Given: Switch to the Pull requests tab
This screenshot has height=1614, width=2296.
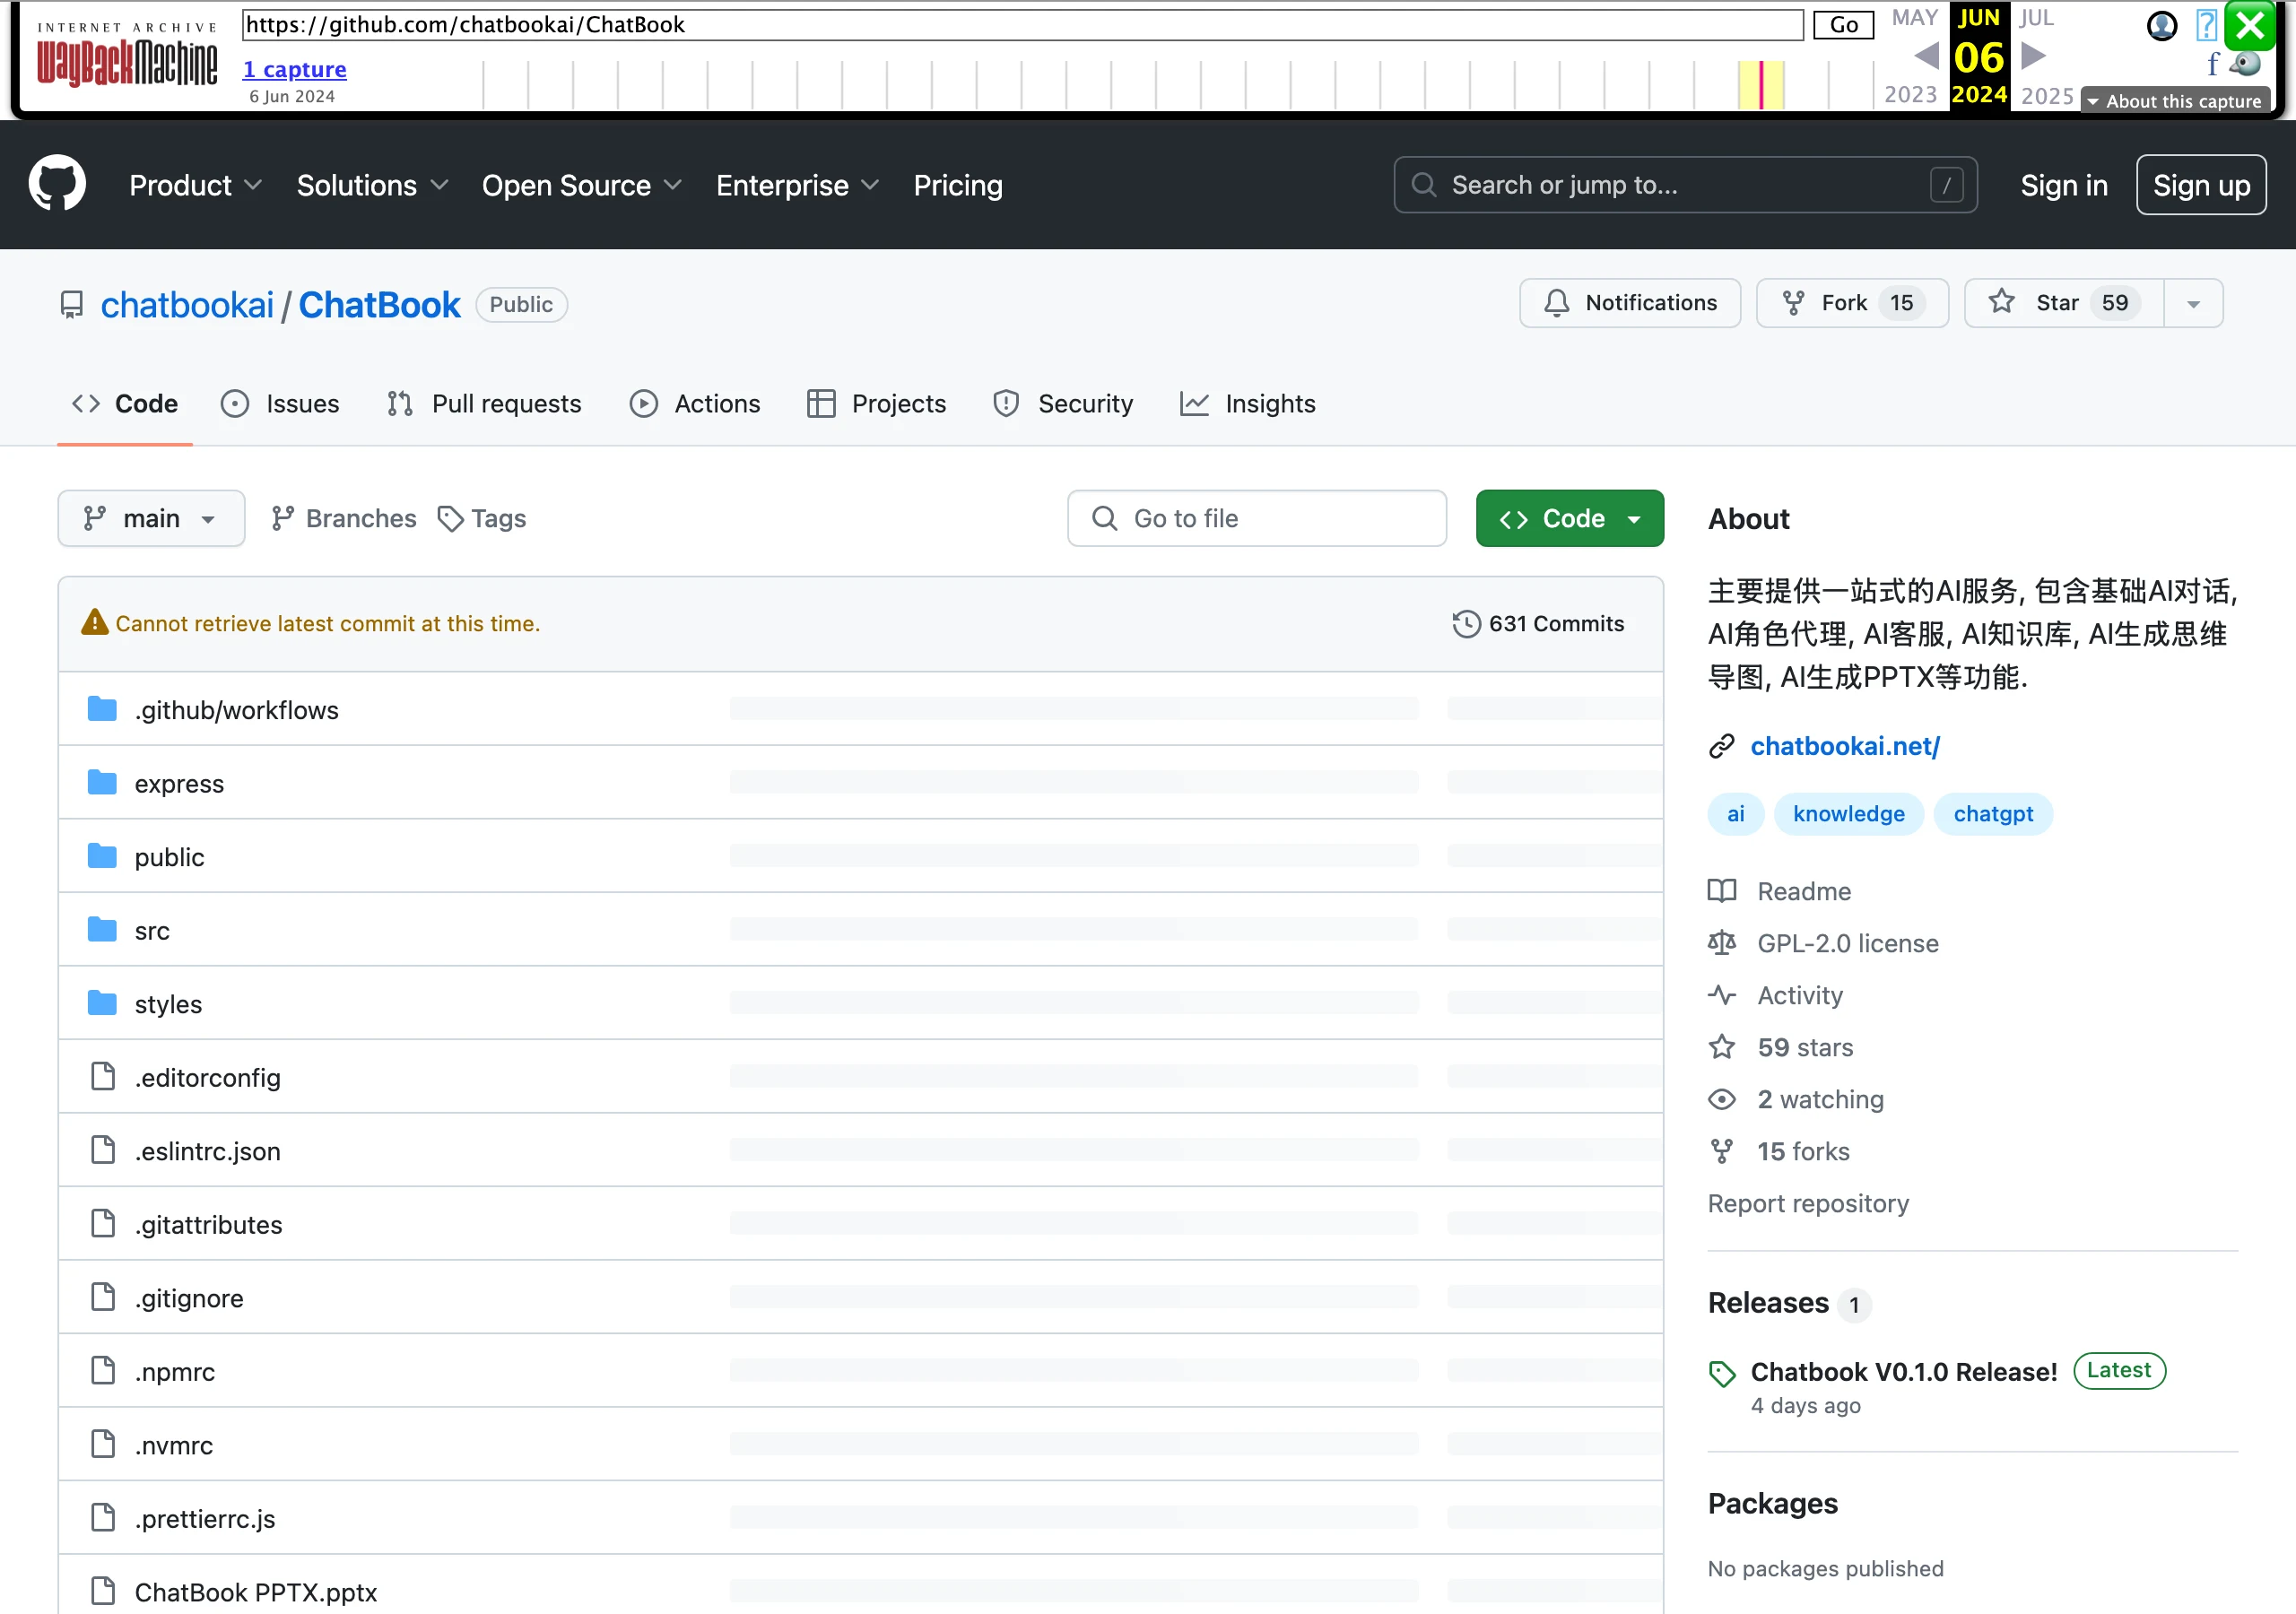Looking at the screenshot, I should tap(484, 403).
